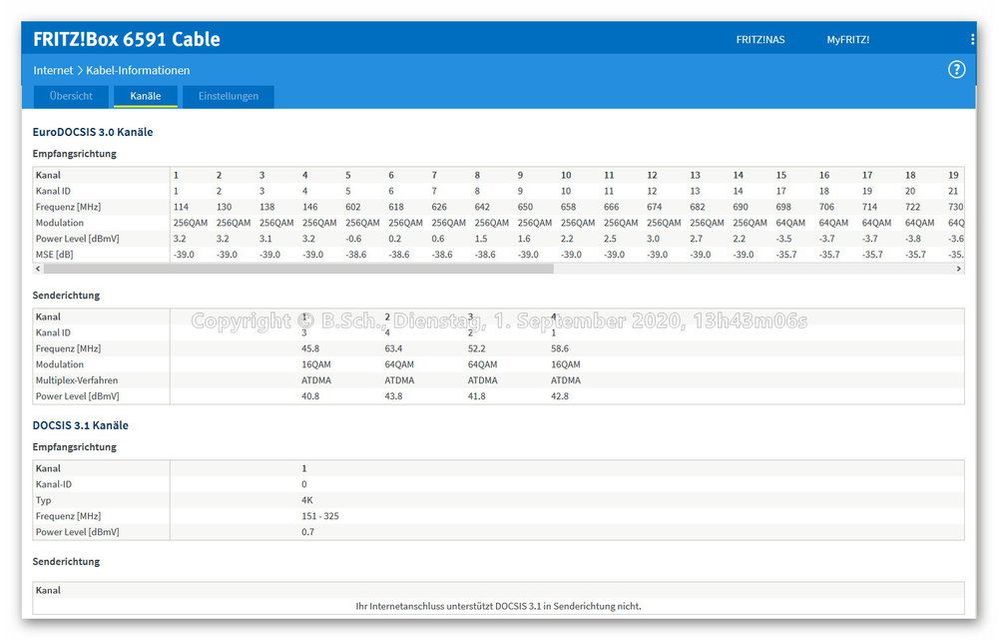Viewport: 998px width, 640px height.
Task: Open MyFRITZ! link in header
Action: [x=848, y=39]
